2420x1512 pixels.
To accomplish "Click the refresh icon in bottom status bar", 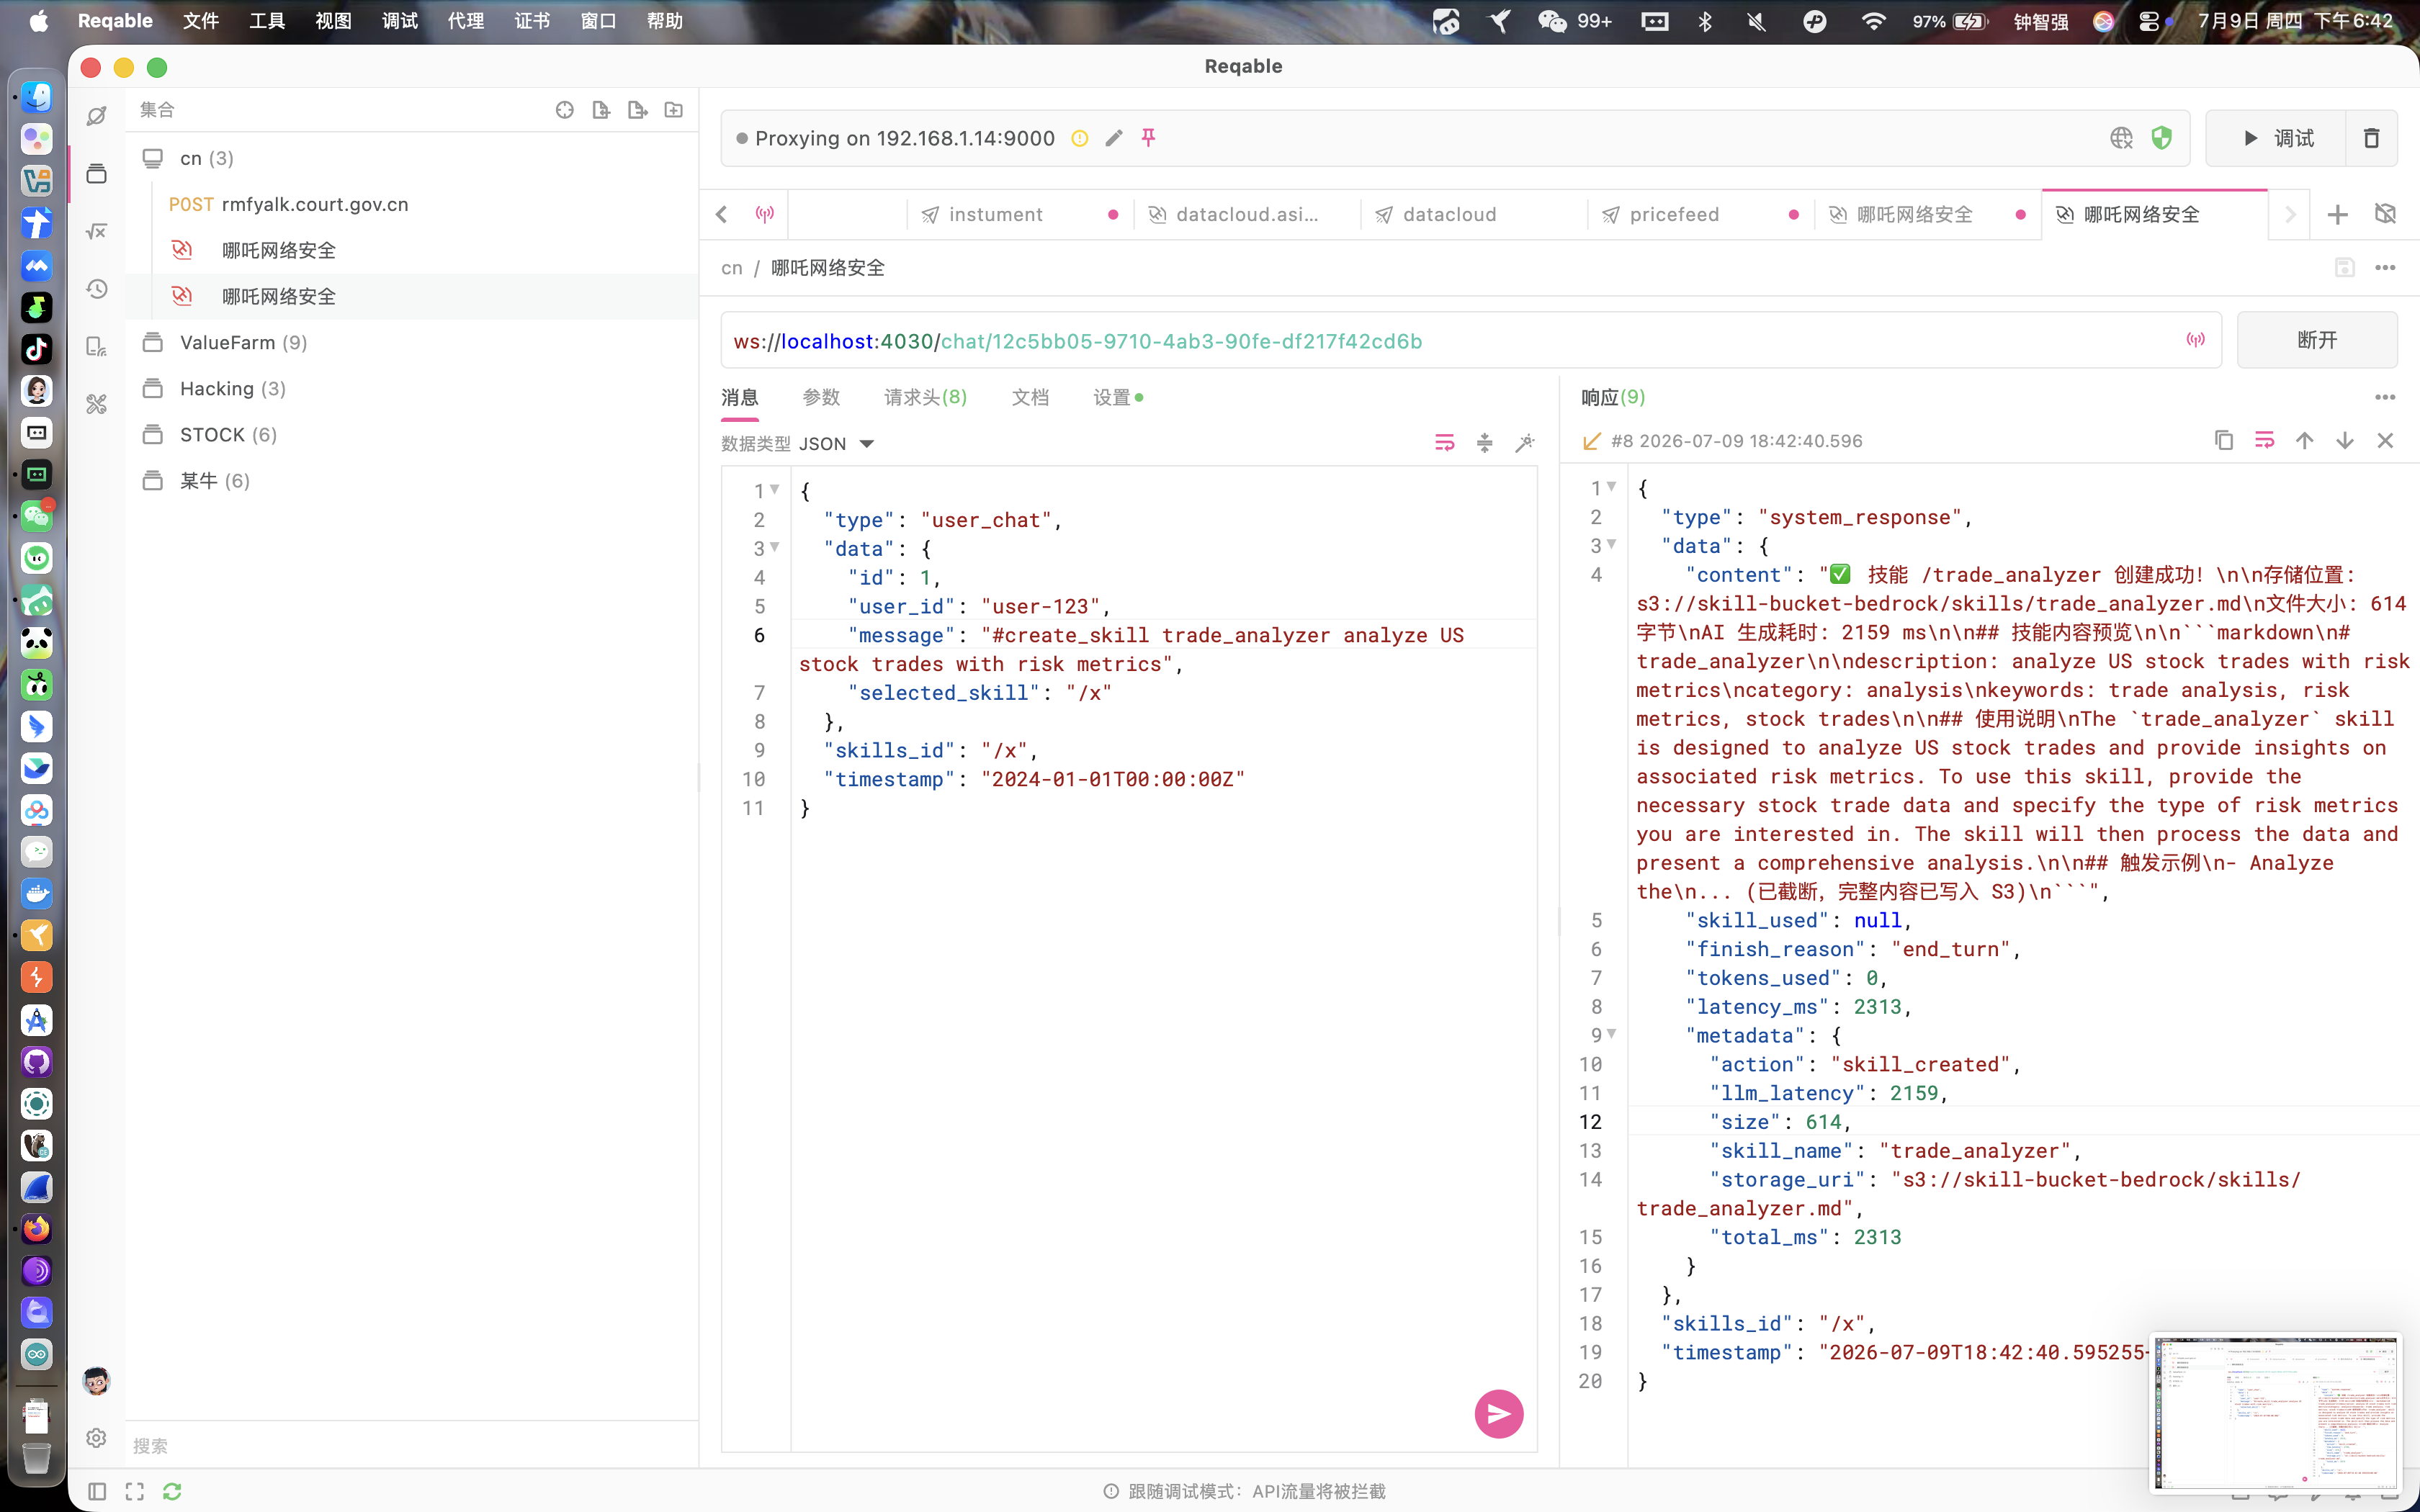I will pyautogui.click(x=172, y=1491).
